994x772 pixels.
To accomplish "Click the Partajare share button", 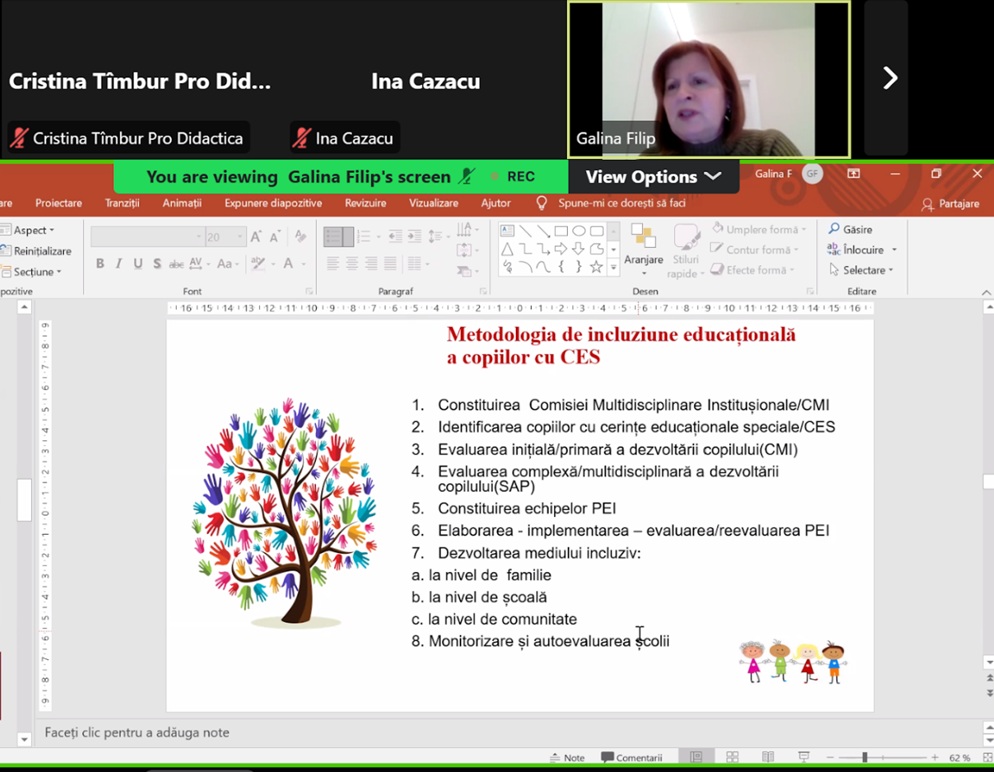I will point(950,204).
